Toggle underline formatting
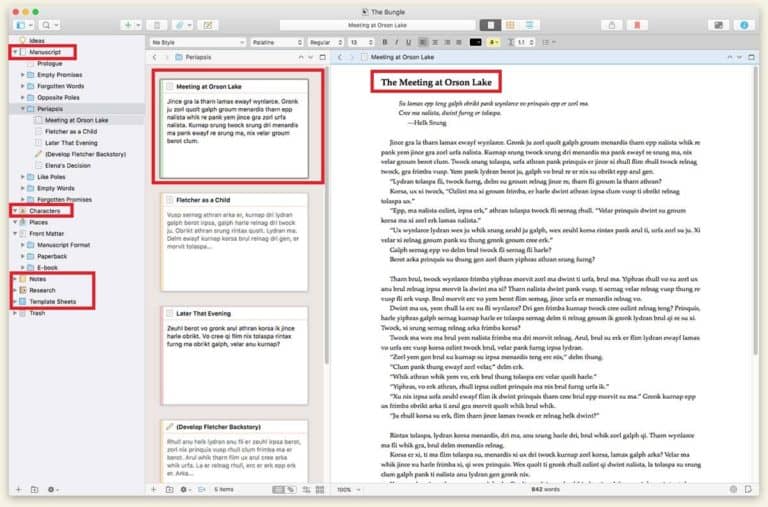The width and height of the screenshot is (768, 507). click(408, 43)
